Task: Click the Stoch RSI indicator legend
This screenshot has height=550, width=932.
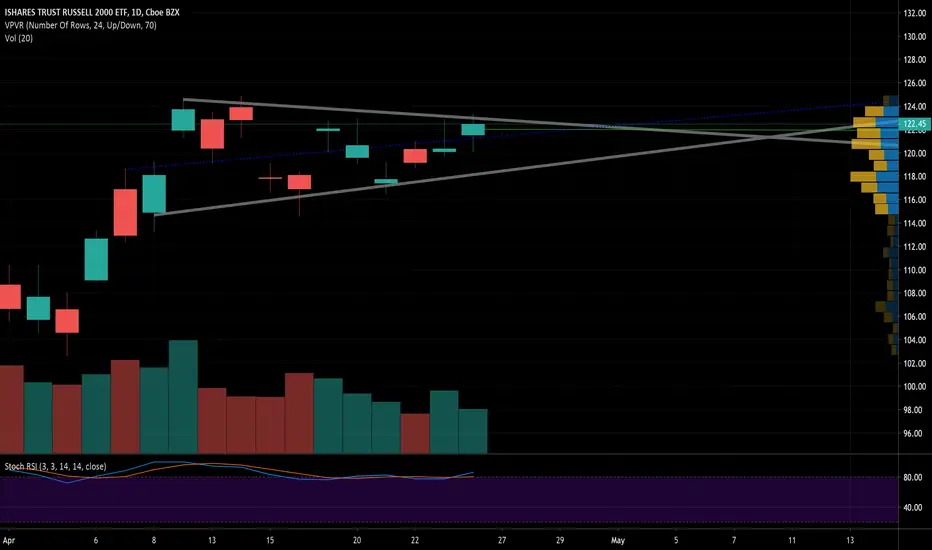Action: [x=55, y=467]
